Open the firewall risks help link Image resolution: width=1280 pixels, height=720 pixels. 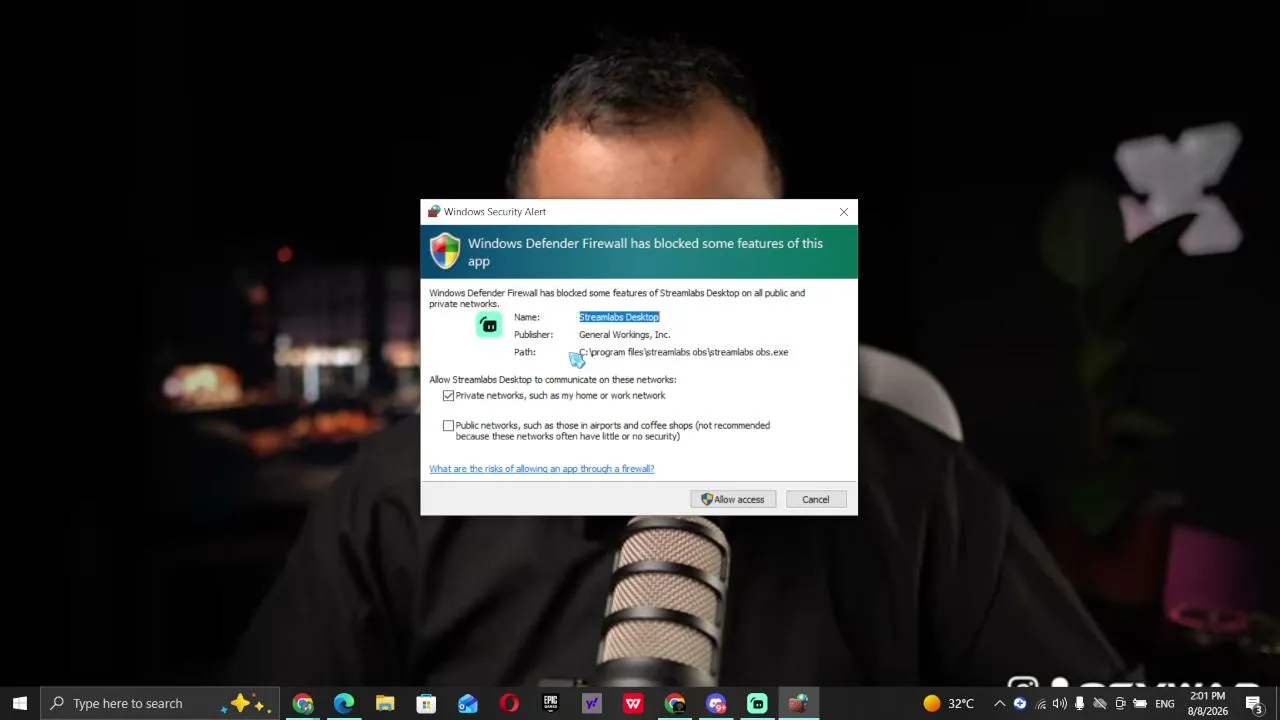click(x=541, y=469)
